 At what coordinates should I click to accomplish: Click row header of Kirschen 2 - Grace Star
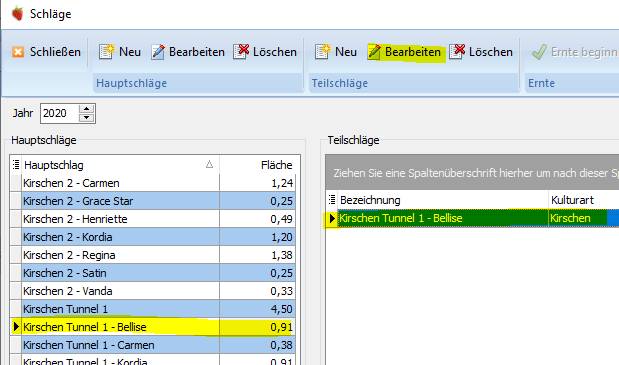(x=16, y=201)
